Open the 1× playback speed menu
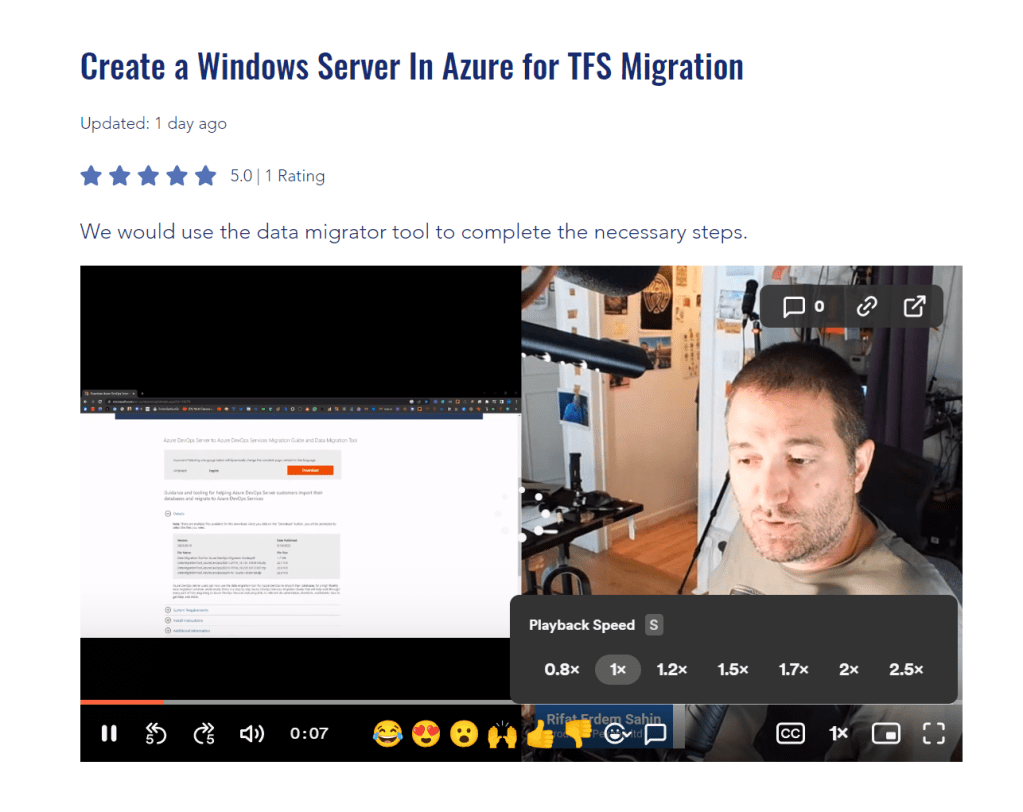This screenshot has height=812, width=1023. pyautogui.click(x=838, y=734)
